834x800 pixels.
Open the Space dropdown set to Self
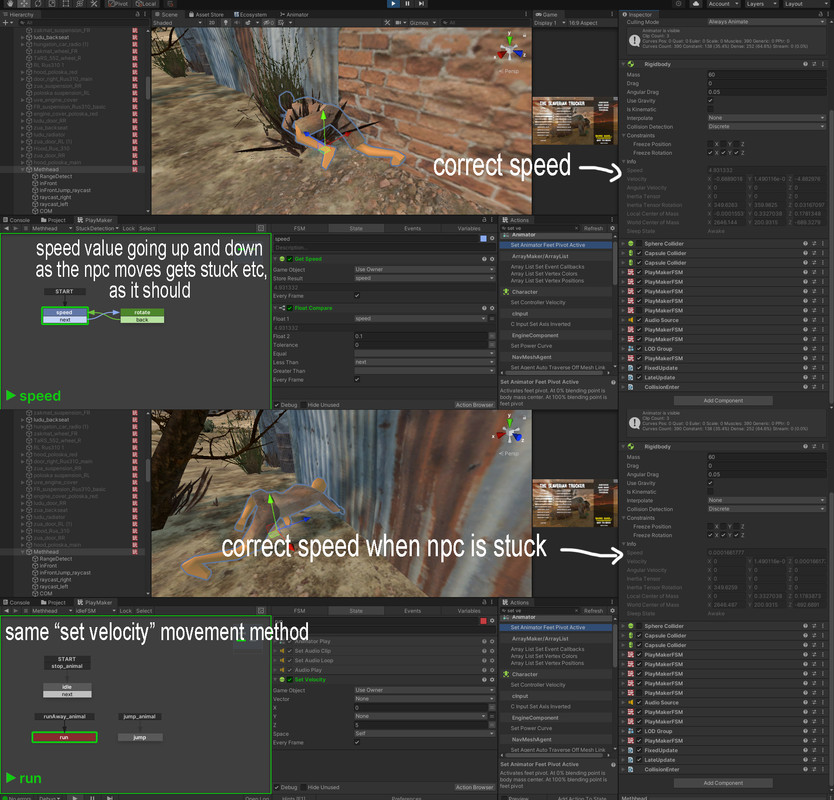tap(424, 734)
